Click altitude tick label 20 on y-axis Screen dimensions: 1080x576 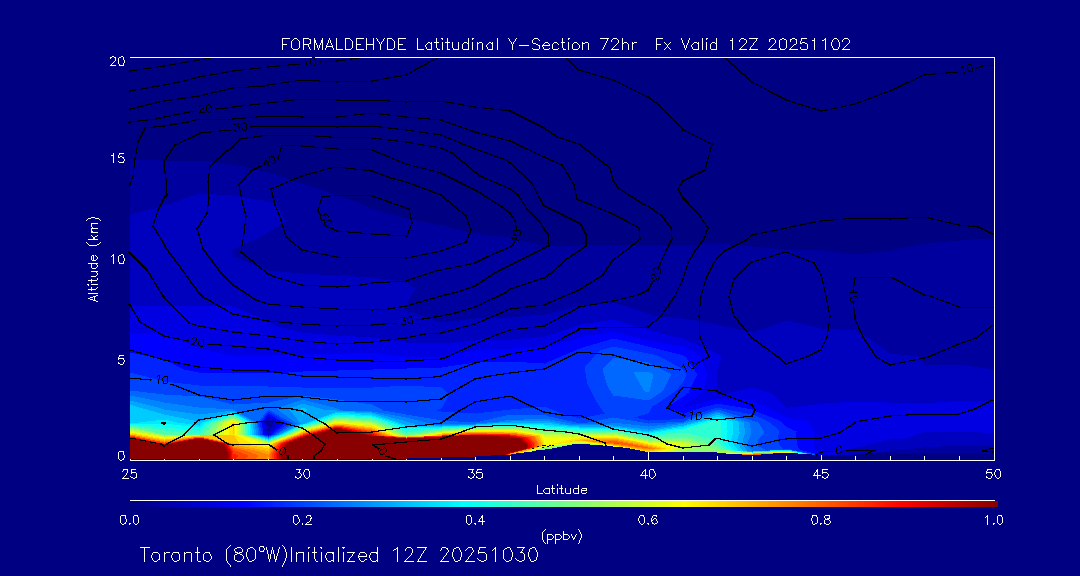pyautogui.click(x=114, y=61)
